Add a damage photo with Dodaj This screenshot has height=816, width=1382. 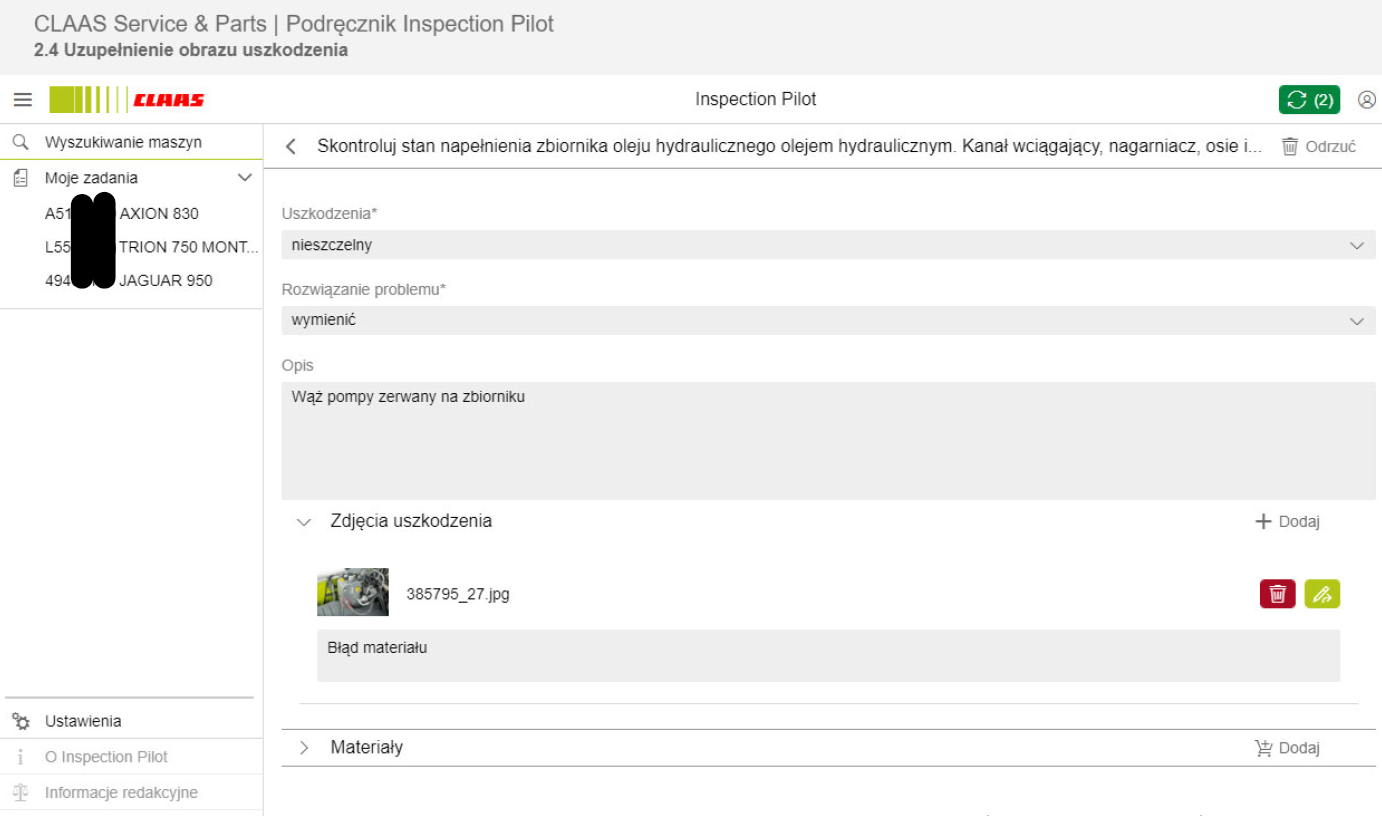[x=1288, y=522]
